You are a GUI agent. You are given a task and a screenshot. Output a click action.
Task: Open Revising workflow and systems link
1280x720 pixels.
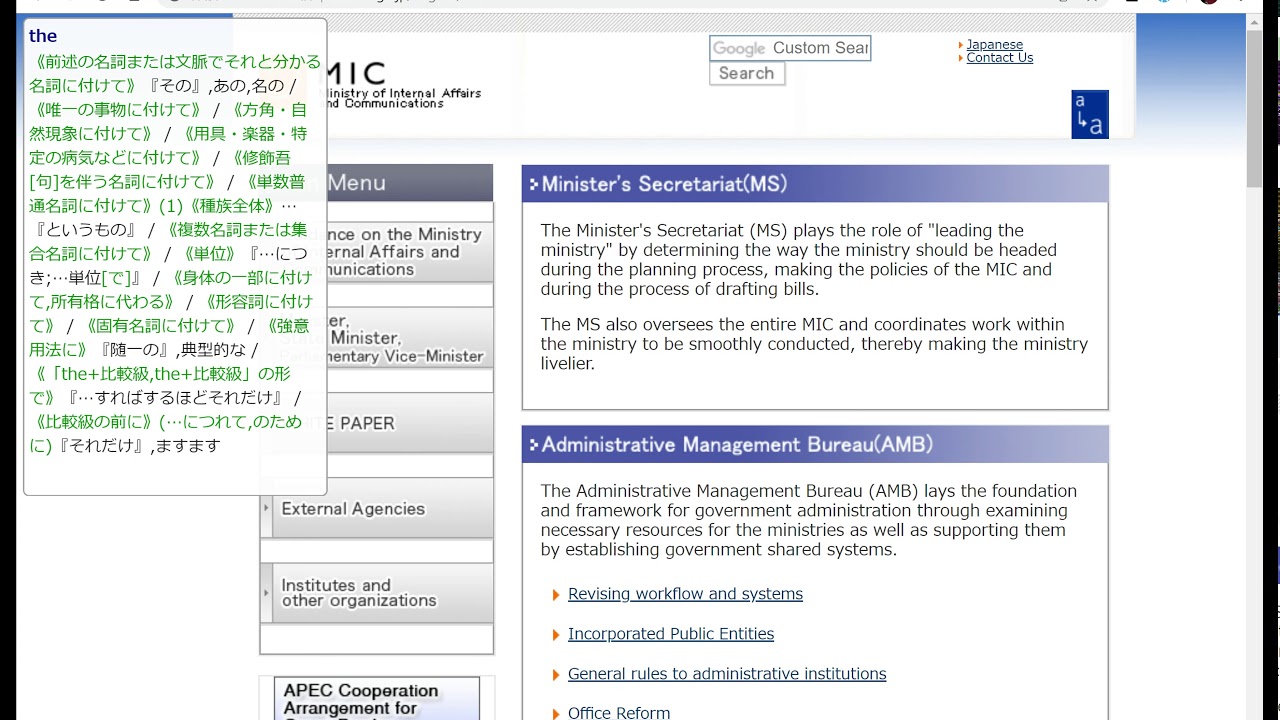(x=685, y=594)
